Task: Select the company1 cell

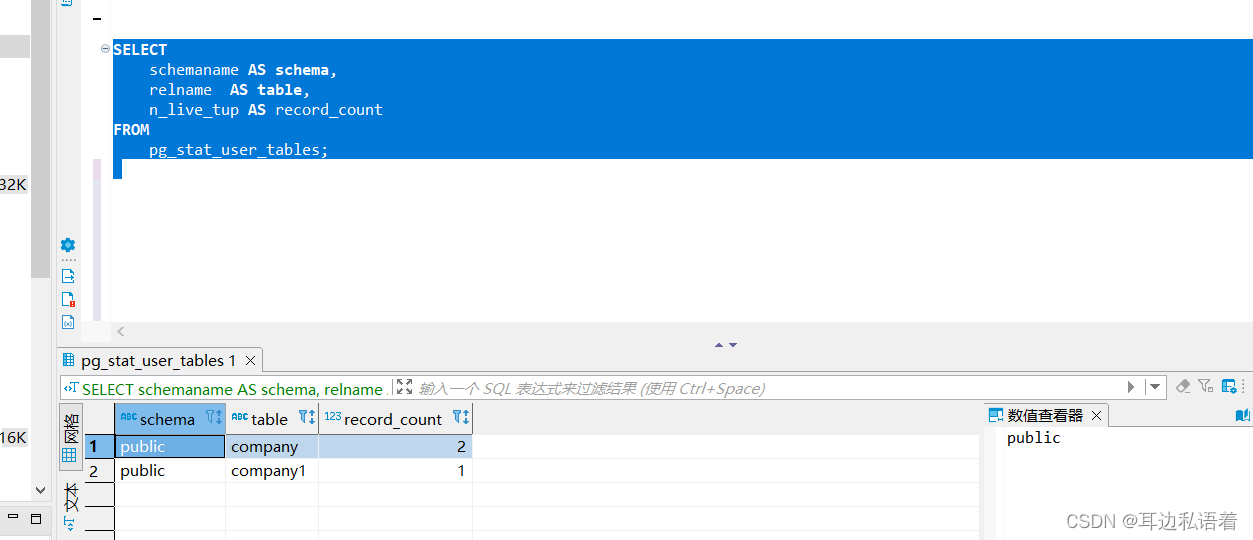Action: pyautogui.click(x=272, y=470)
